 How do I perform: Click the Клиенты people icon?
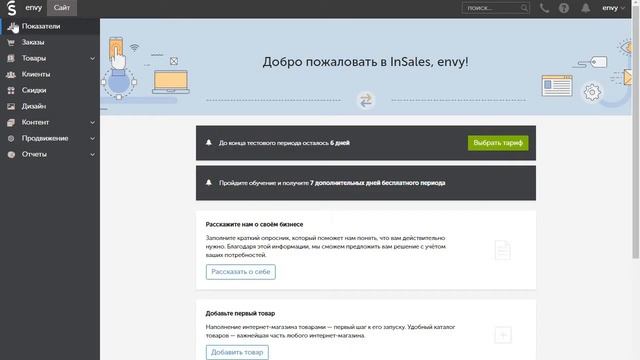tap(11, 74)
